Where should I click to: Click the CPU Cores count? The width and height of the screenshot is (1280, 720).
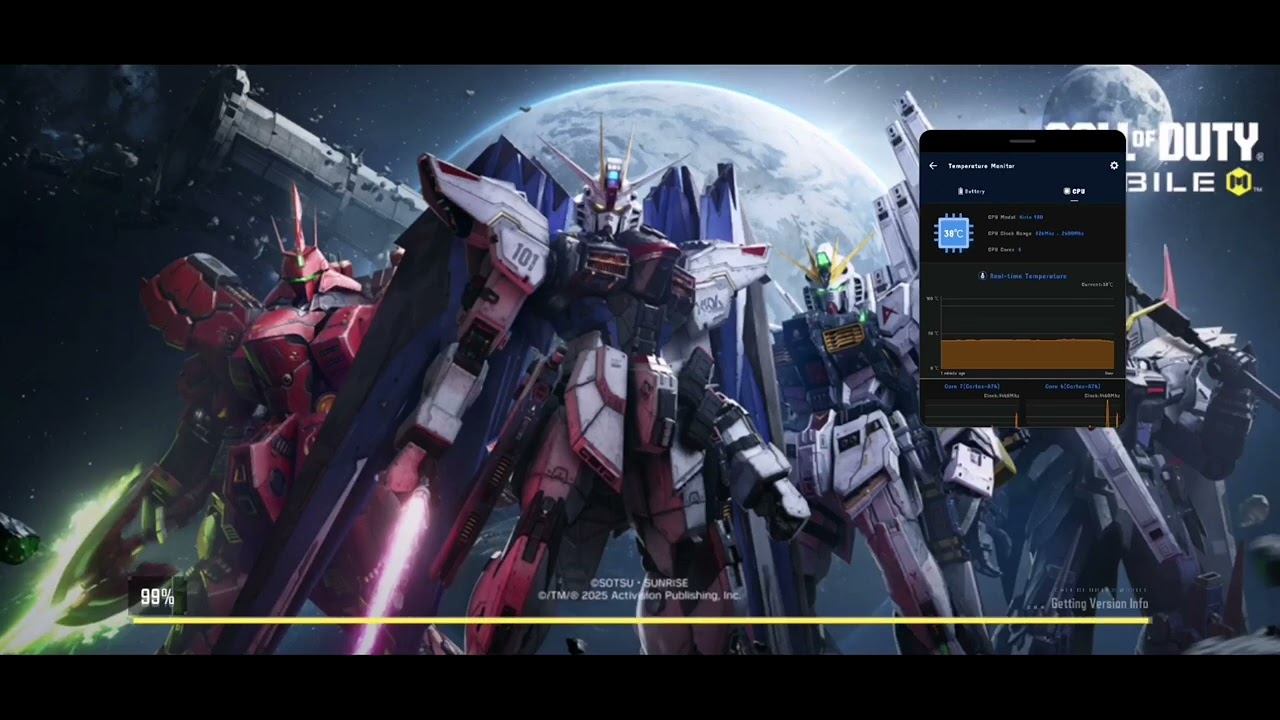[x=1019, y=249]
